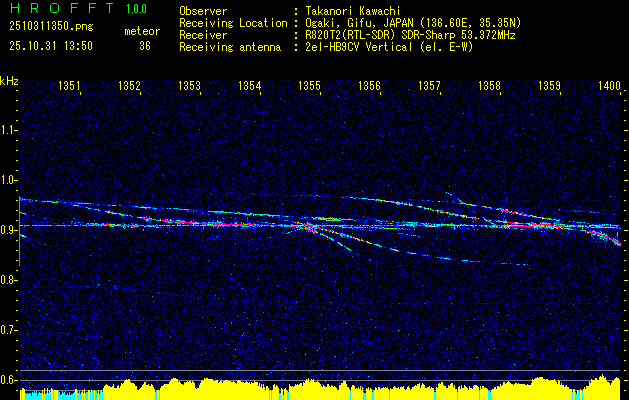Click the HROFFT program title text
Screen dimensions: 629x400
pos(62,8)
